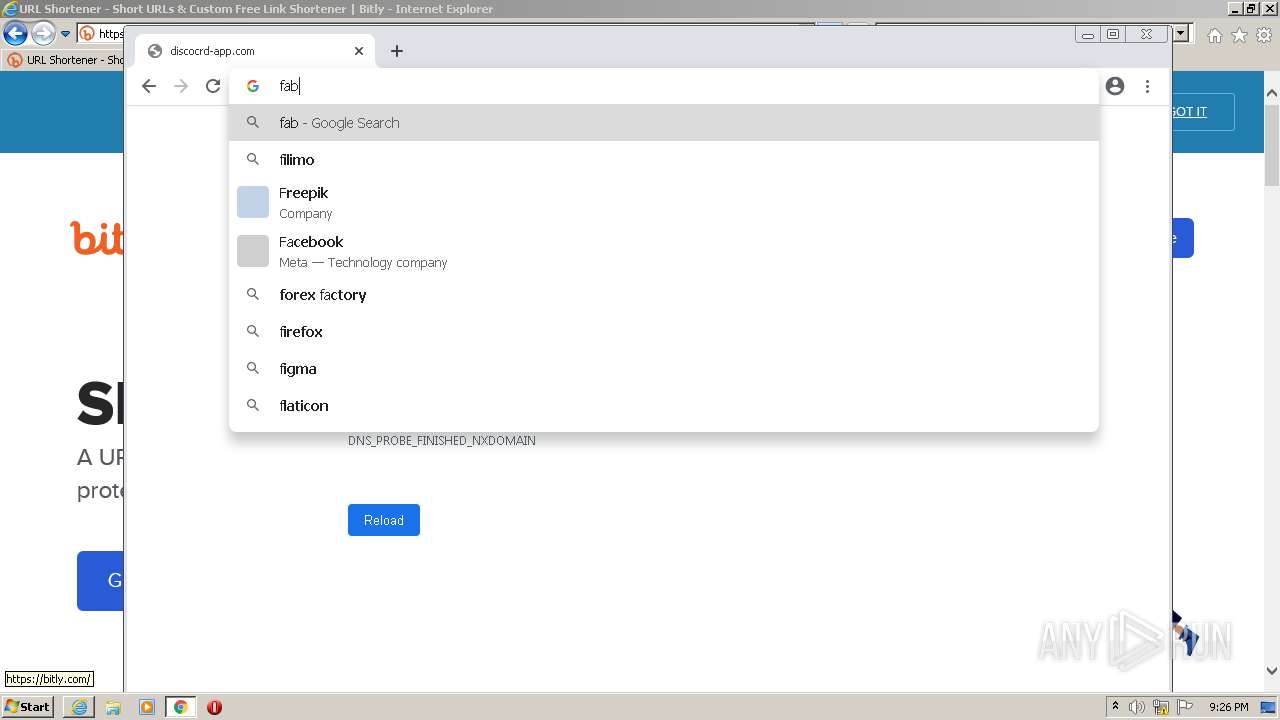The height and width of the screenshot is (720, 1280).
Task: Click the 9:26 PM clock
Action: 1229,707
